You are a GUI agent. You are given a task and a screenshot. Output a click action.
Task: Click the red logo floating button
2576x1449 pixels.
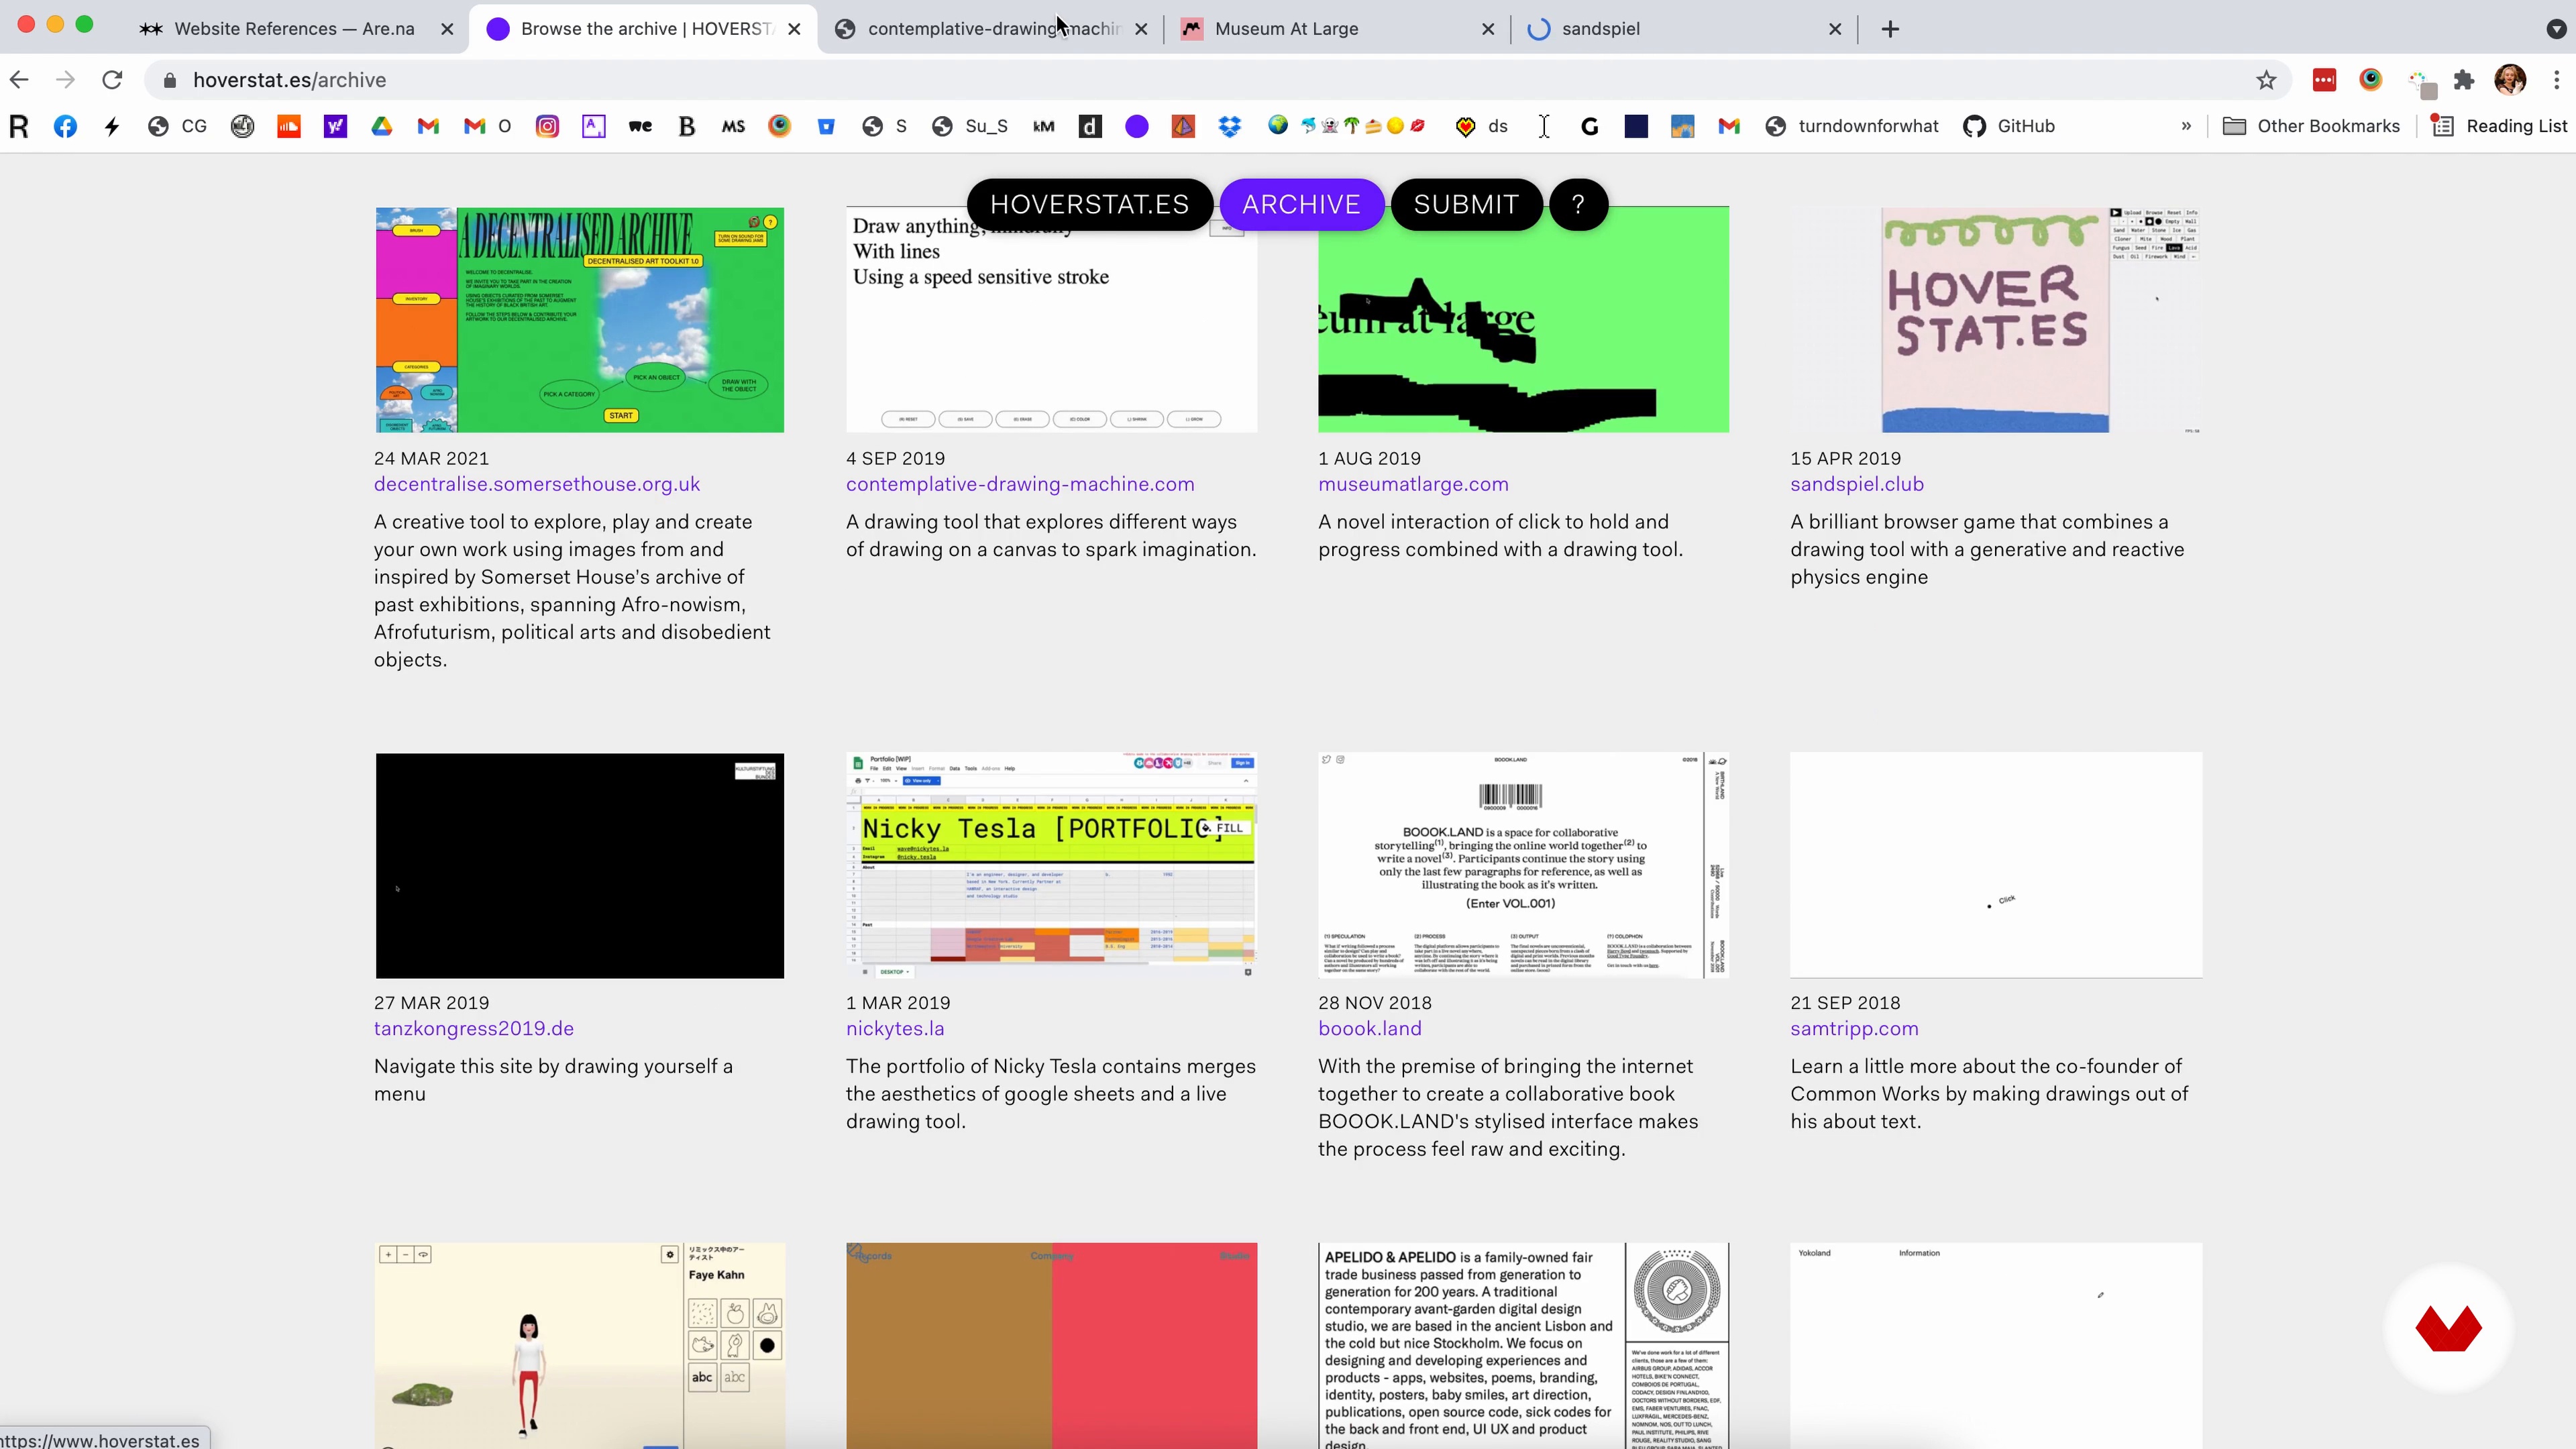click(2448, 1328)
